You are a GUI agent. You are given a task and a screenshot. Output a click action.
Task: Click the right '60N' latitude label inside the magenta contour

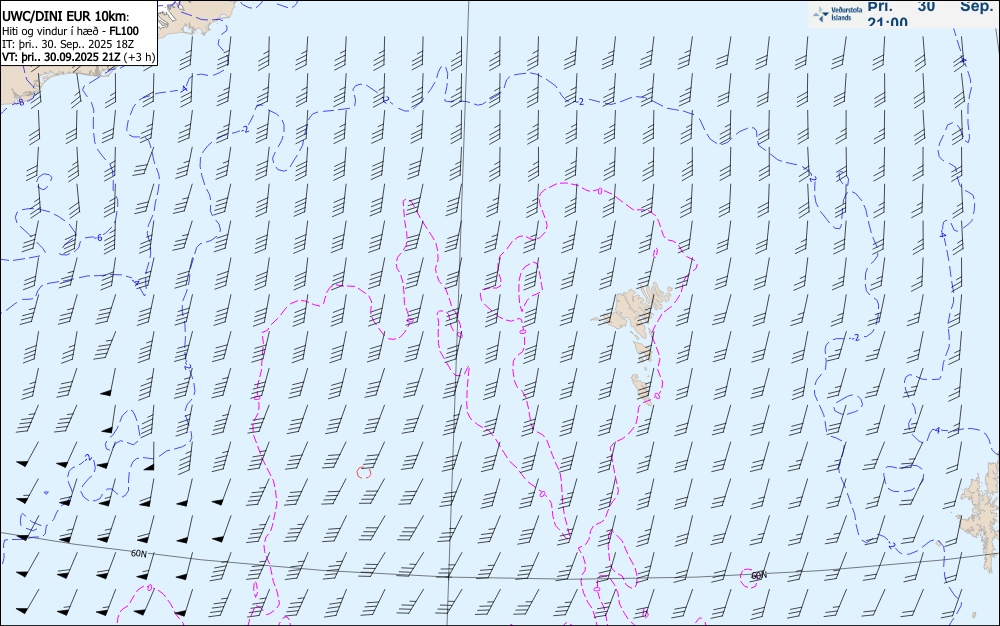[x=758, y=576]
